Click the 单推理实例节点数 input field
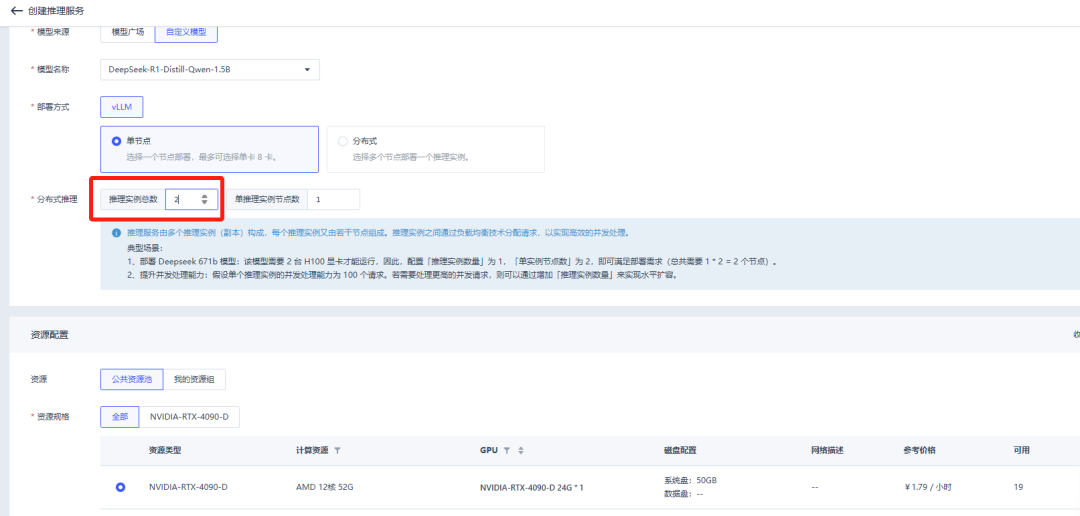 pos(333,199)
